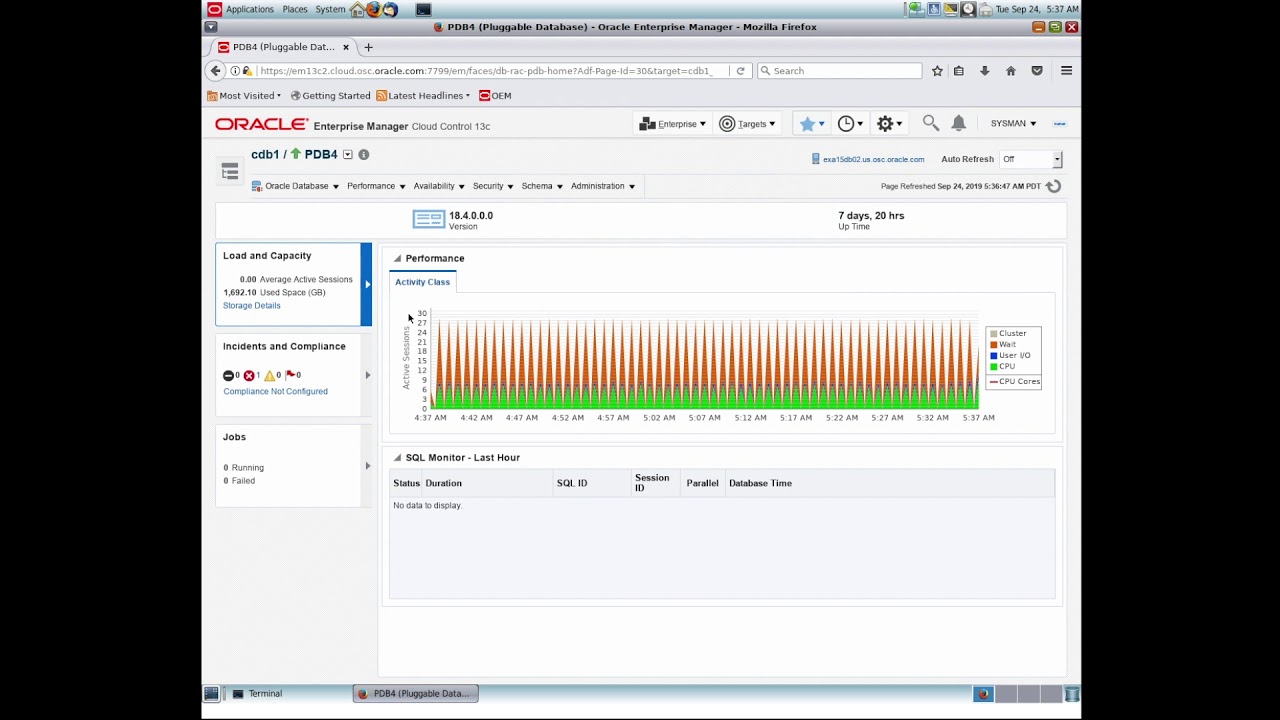Screen dimensions: 1280x720
Task: Go to the Firefox home page icon
Action: pyautogui.click(x=1011, y=71)
